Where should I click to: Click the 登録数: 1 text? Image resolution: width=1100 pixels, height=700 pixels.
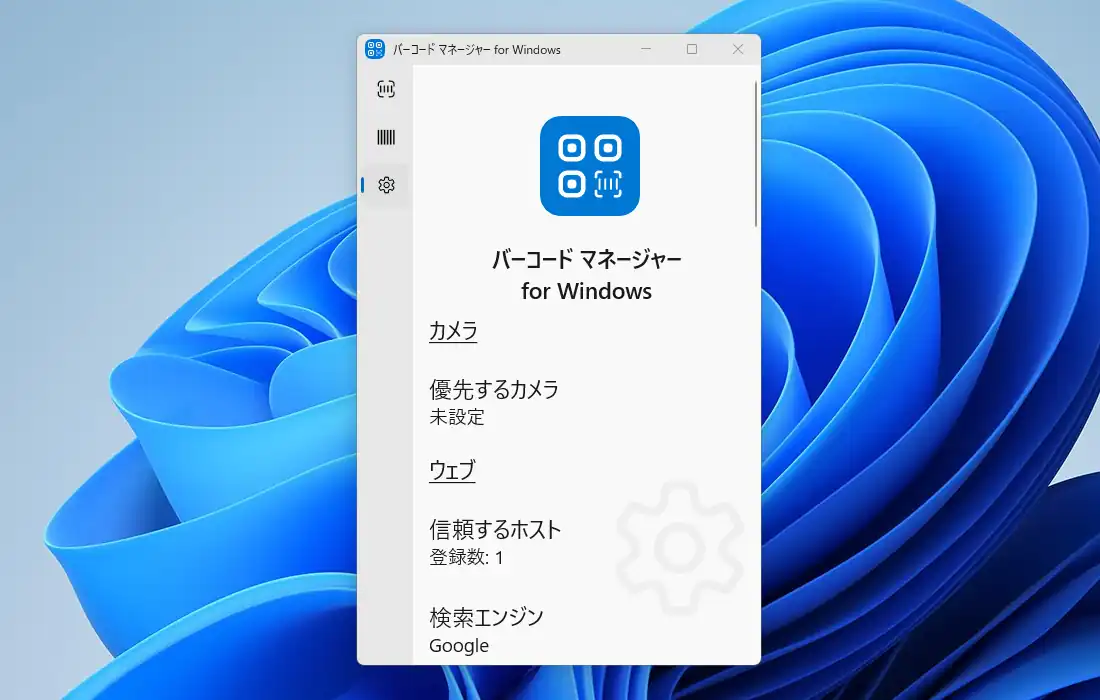click(x=466, y=557)
